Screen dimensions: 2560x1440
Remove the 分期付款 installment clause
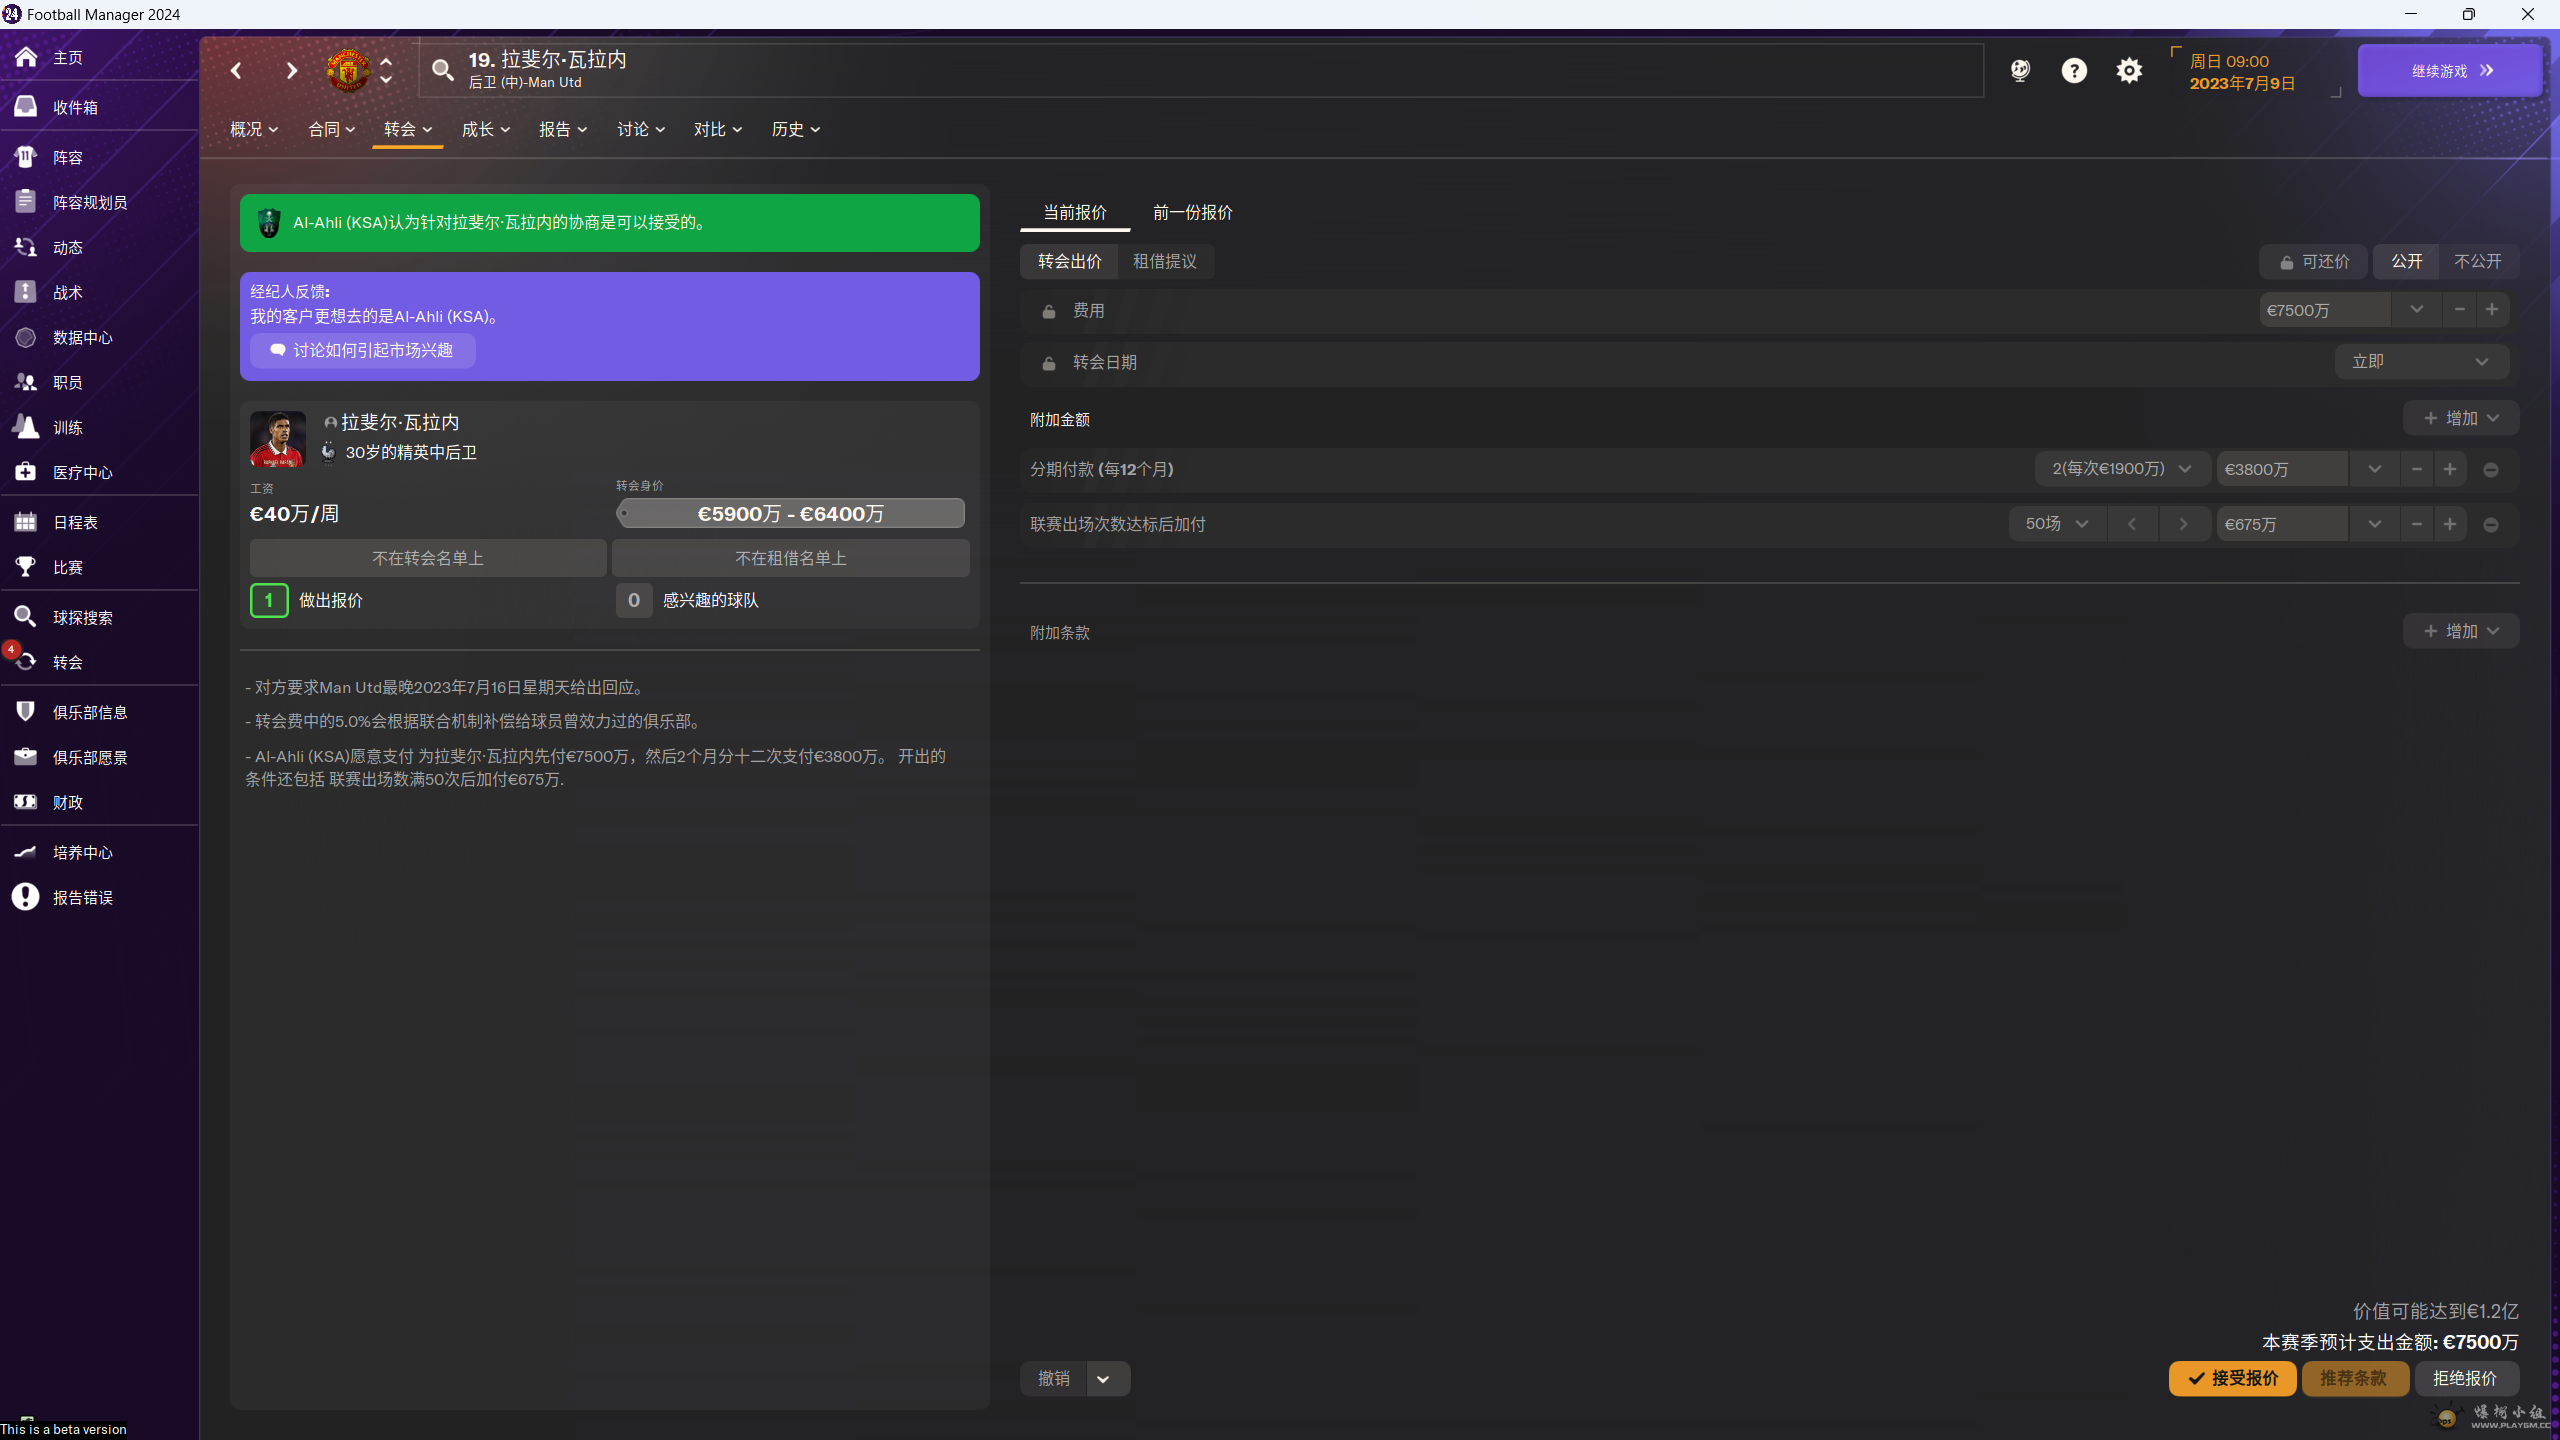point(2491,469)
